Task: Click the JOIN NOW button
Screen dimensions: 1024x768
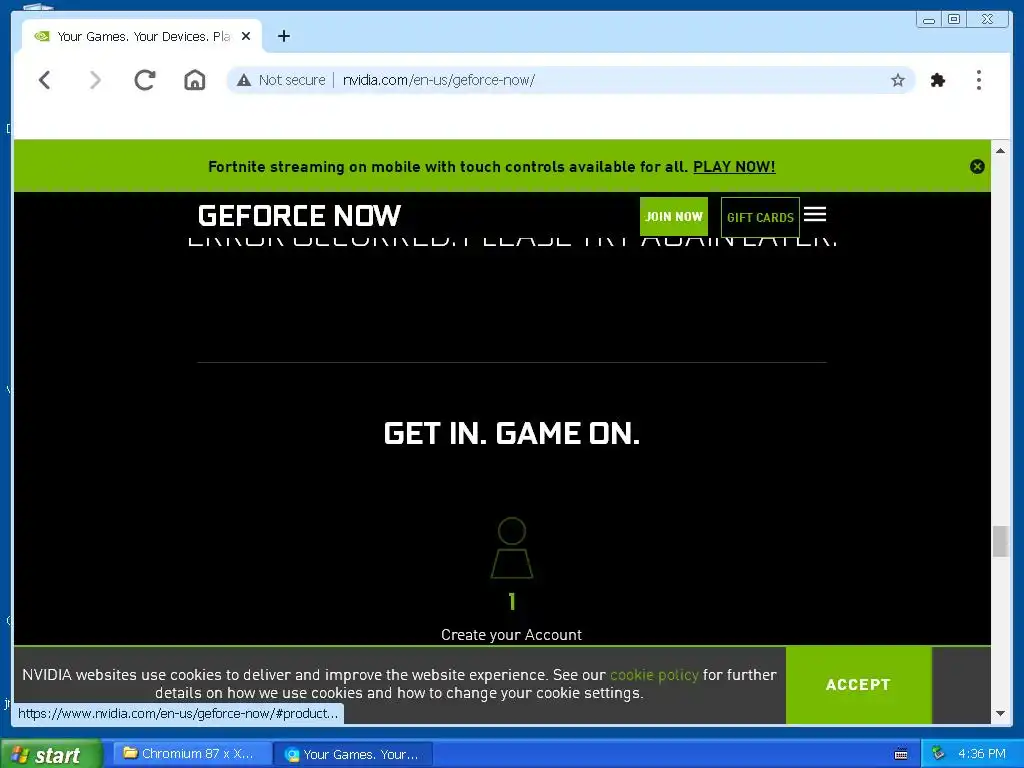Action: click(x=673, y=216)
